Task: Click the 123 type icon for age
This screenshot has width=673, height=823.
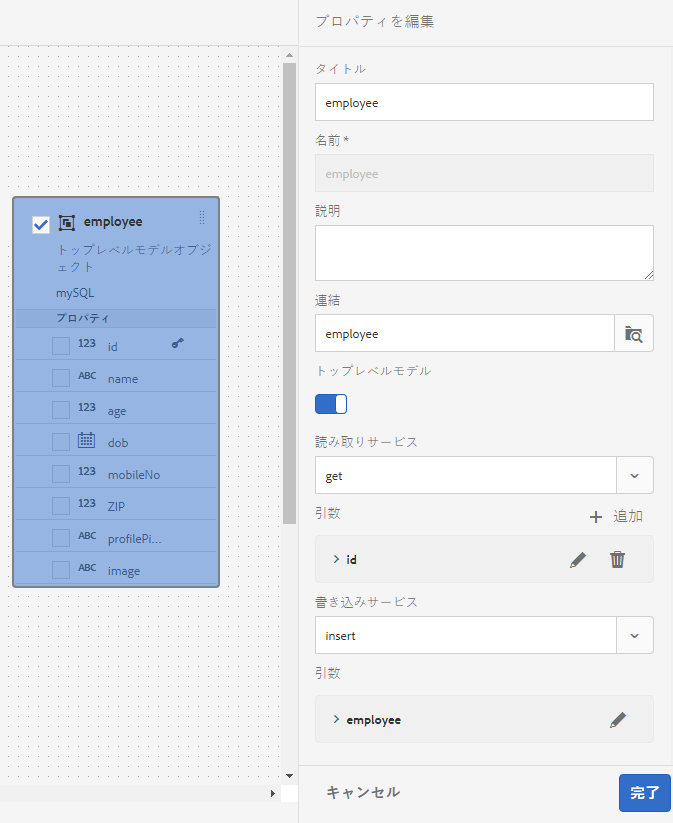Action: pyautogui.click(x=87, y=407)
